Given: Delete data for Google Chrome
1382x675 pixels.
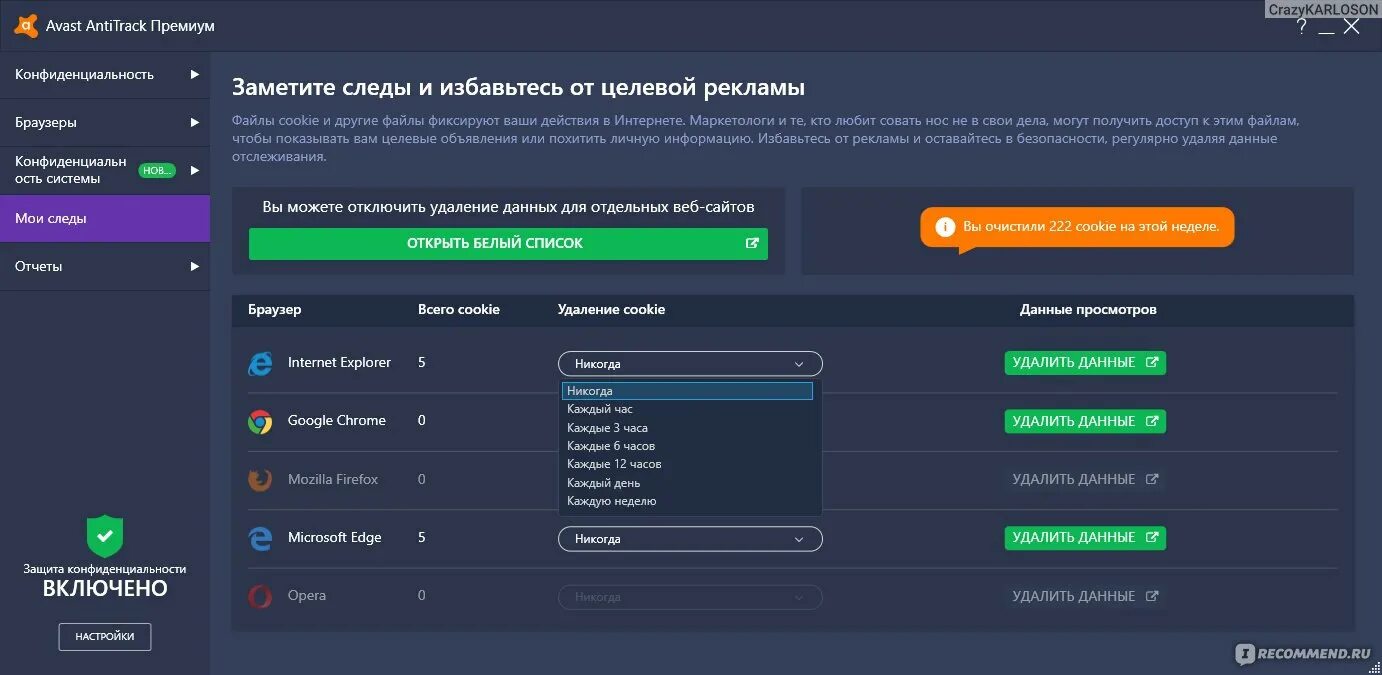Looking at the screenshot, I should point(1085,421).
